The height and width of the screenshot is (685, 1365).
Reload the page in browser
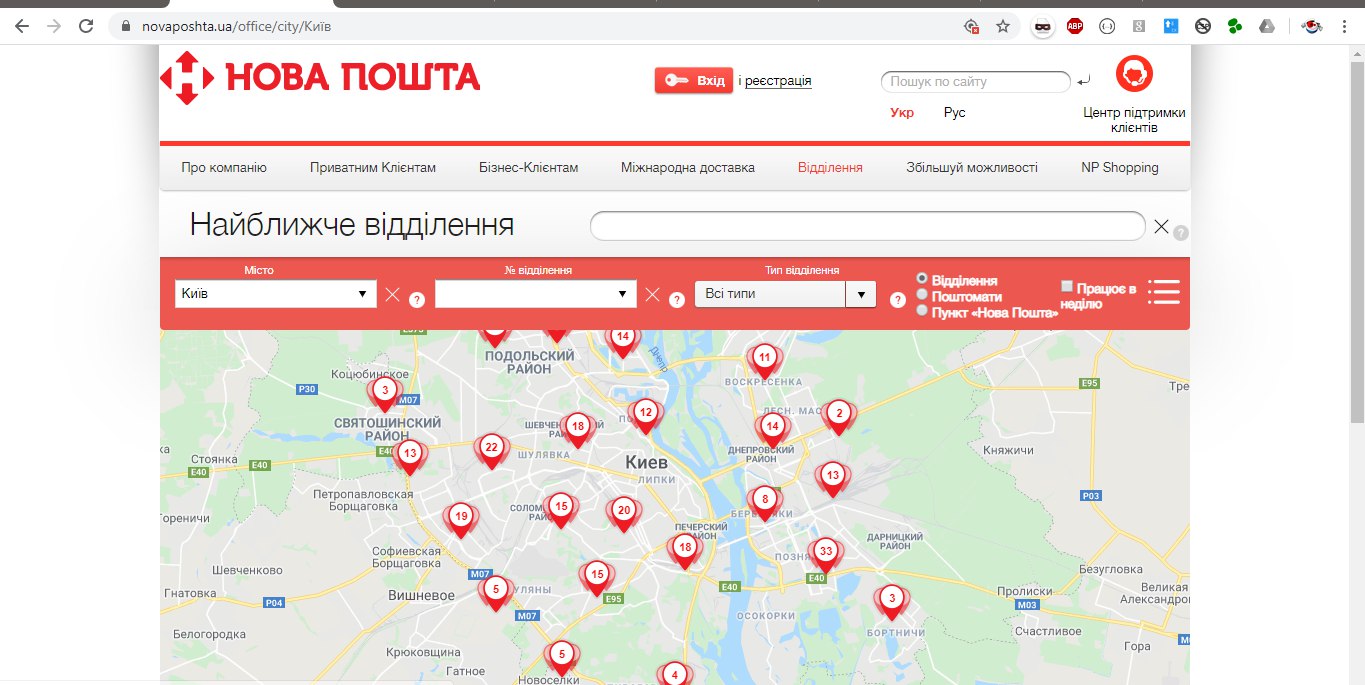[x=87, y=27]
